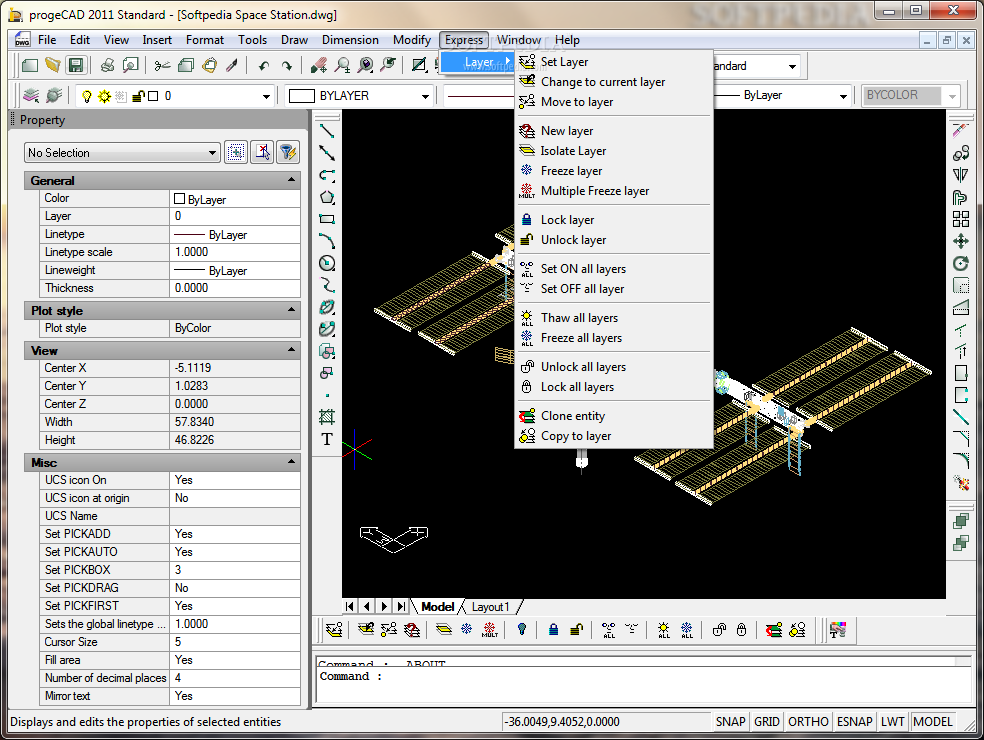Go to last layout tab arrow

[x=400, y=606]
